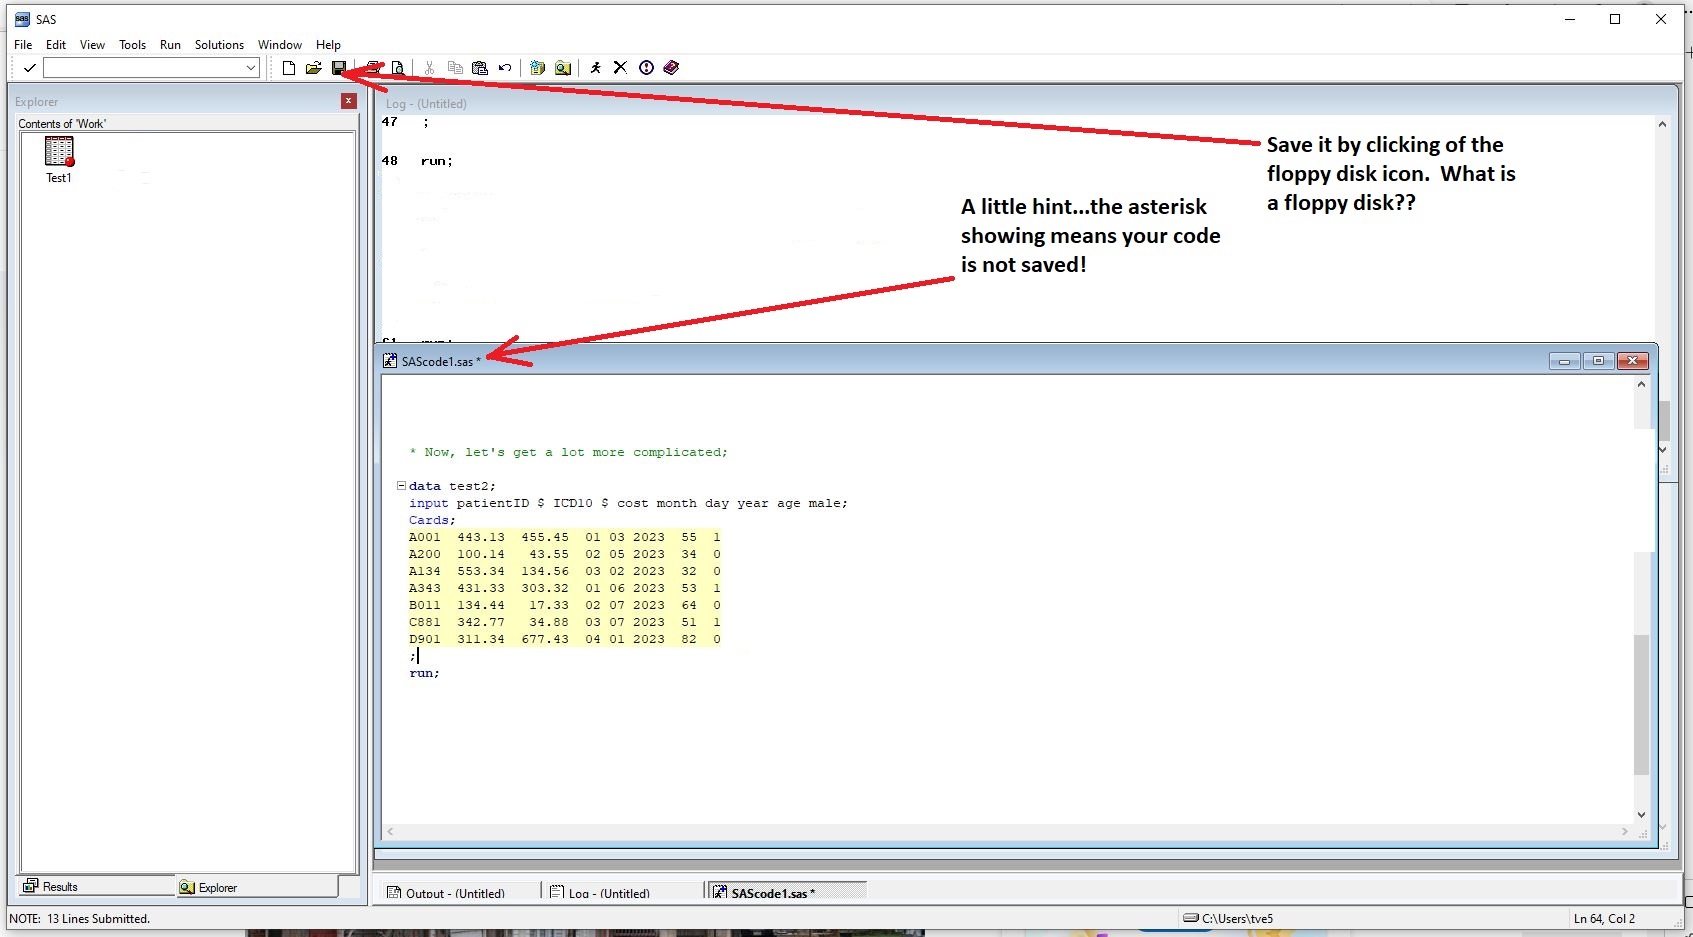Click the editor's vertical scrollbar thumb
Viewport: 1693px width, 937px height.
[x=1640, y=704]
